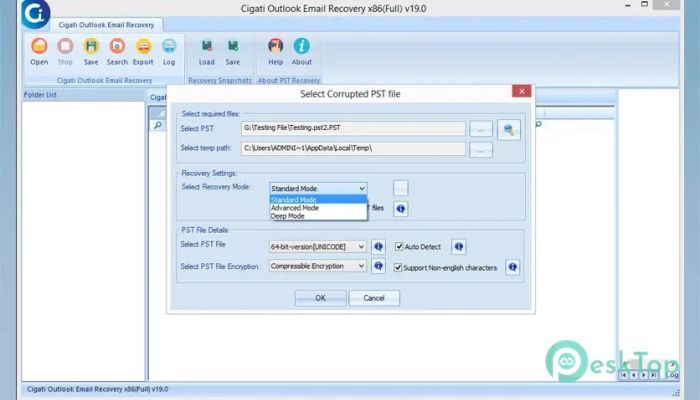The height and width of the screenshot is (400, 700).
Task: Maximize the Cigati application window
Action: (x=644, y=4)
